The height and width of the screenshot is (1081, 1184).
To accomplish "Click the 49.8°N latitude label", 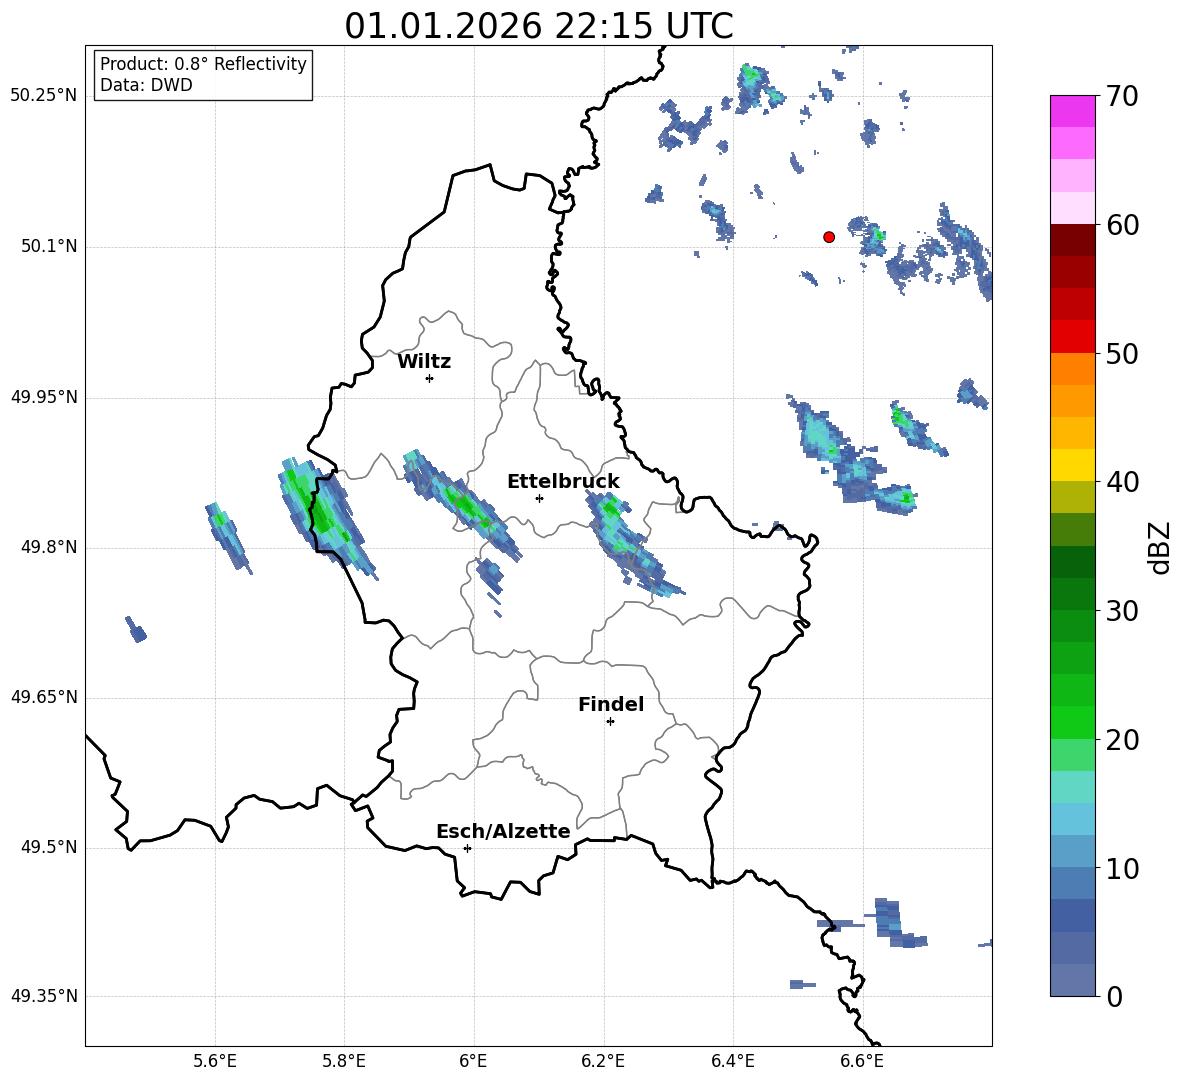I will 48,547.
